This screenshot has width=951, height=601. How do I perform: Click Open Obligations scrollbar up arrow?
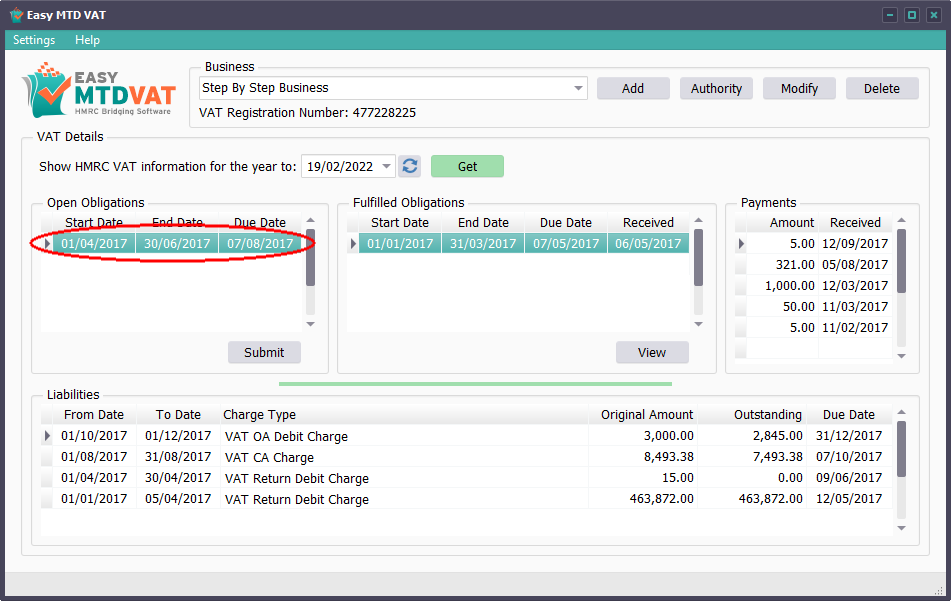pyautogui.click(x=311, y=221)
